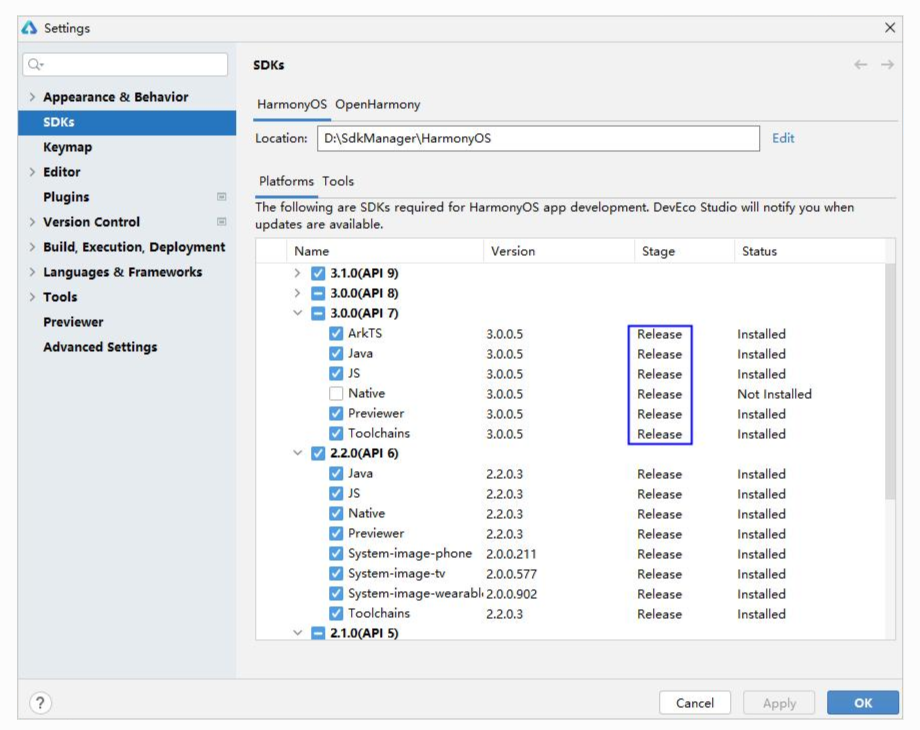Uncheck Toolchains 3.0.0.5 checkbox
Screen dimensions: 920x730
pos(336,433)
